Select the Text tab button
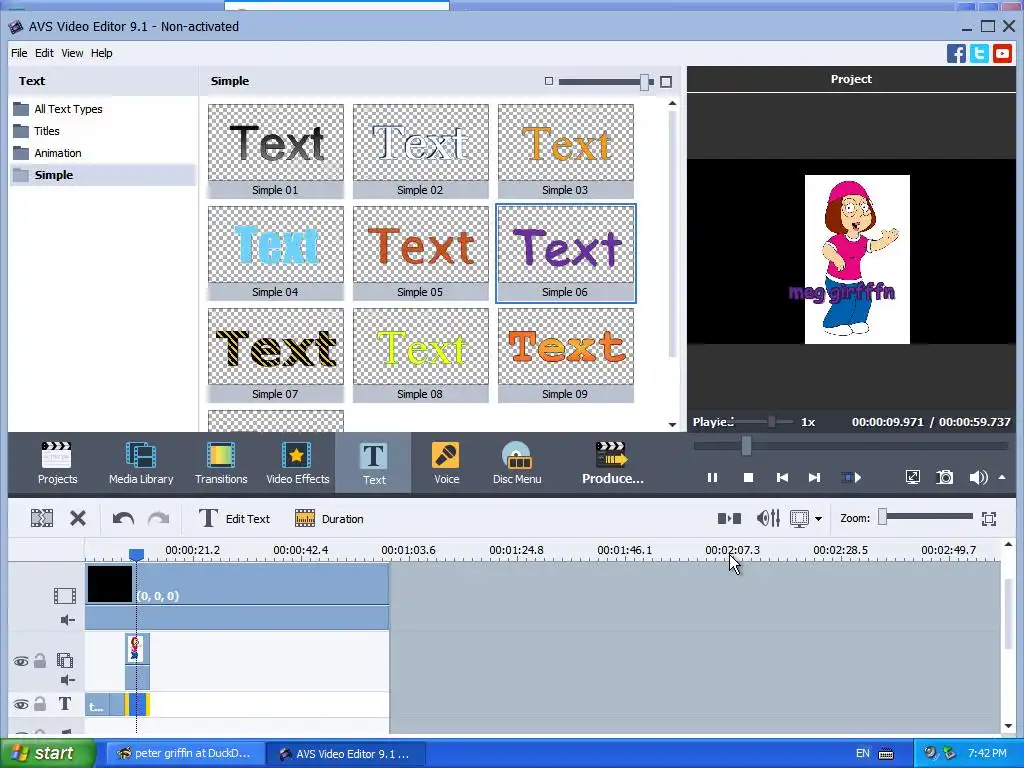Image resolution: width=1024 pixels, height=768 pixels. (374, 462)
